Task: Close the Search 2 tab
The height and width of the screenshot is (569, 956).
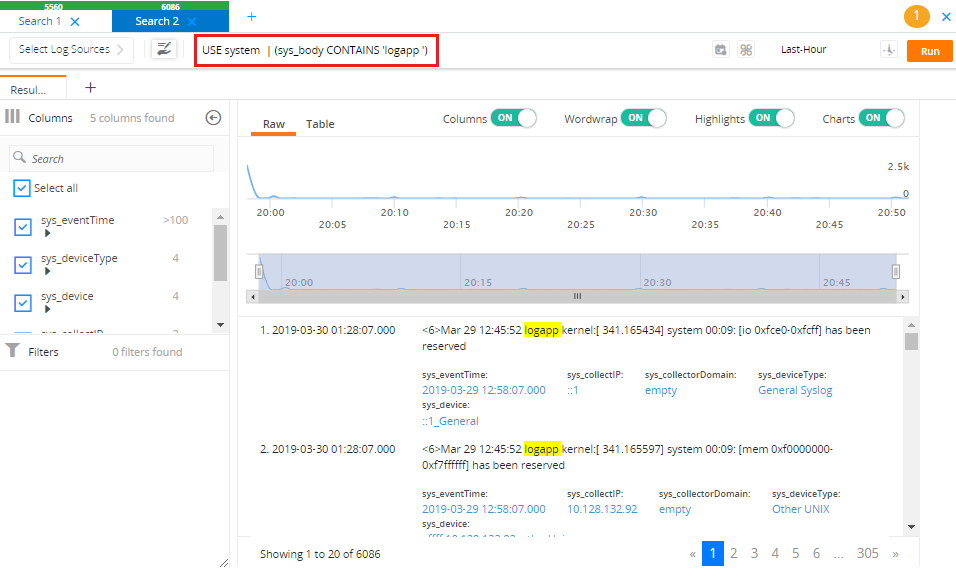Action: tap(192, 22)
